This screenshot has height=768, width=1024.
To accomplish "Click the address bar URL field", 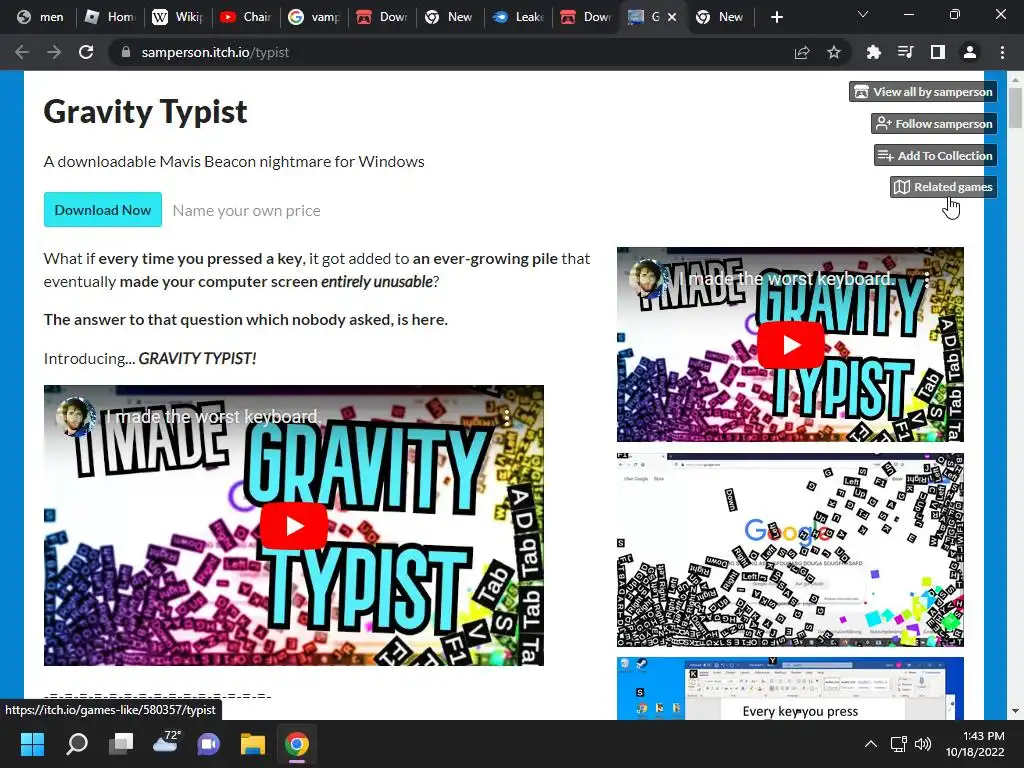I will tap(451, 52).
